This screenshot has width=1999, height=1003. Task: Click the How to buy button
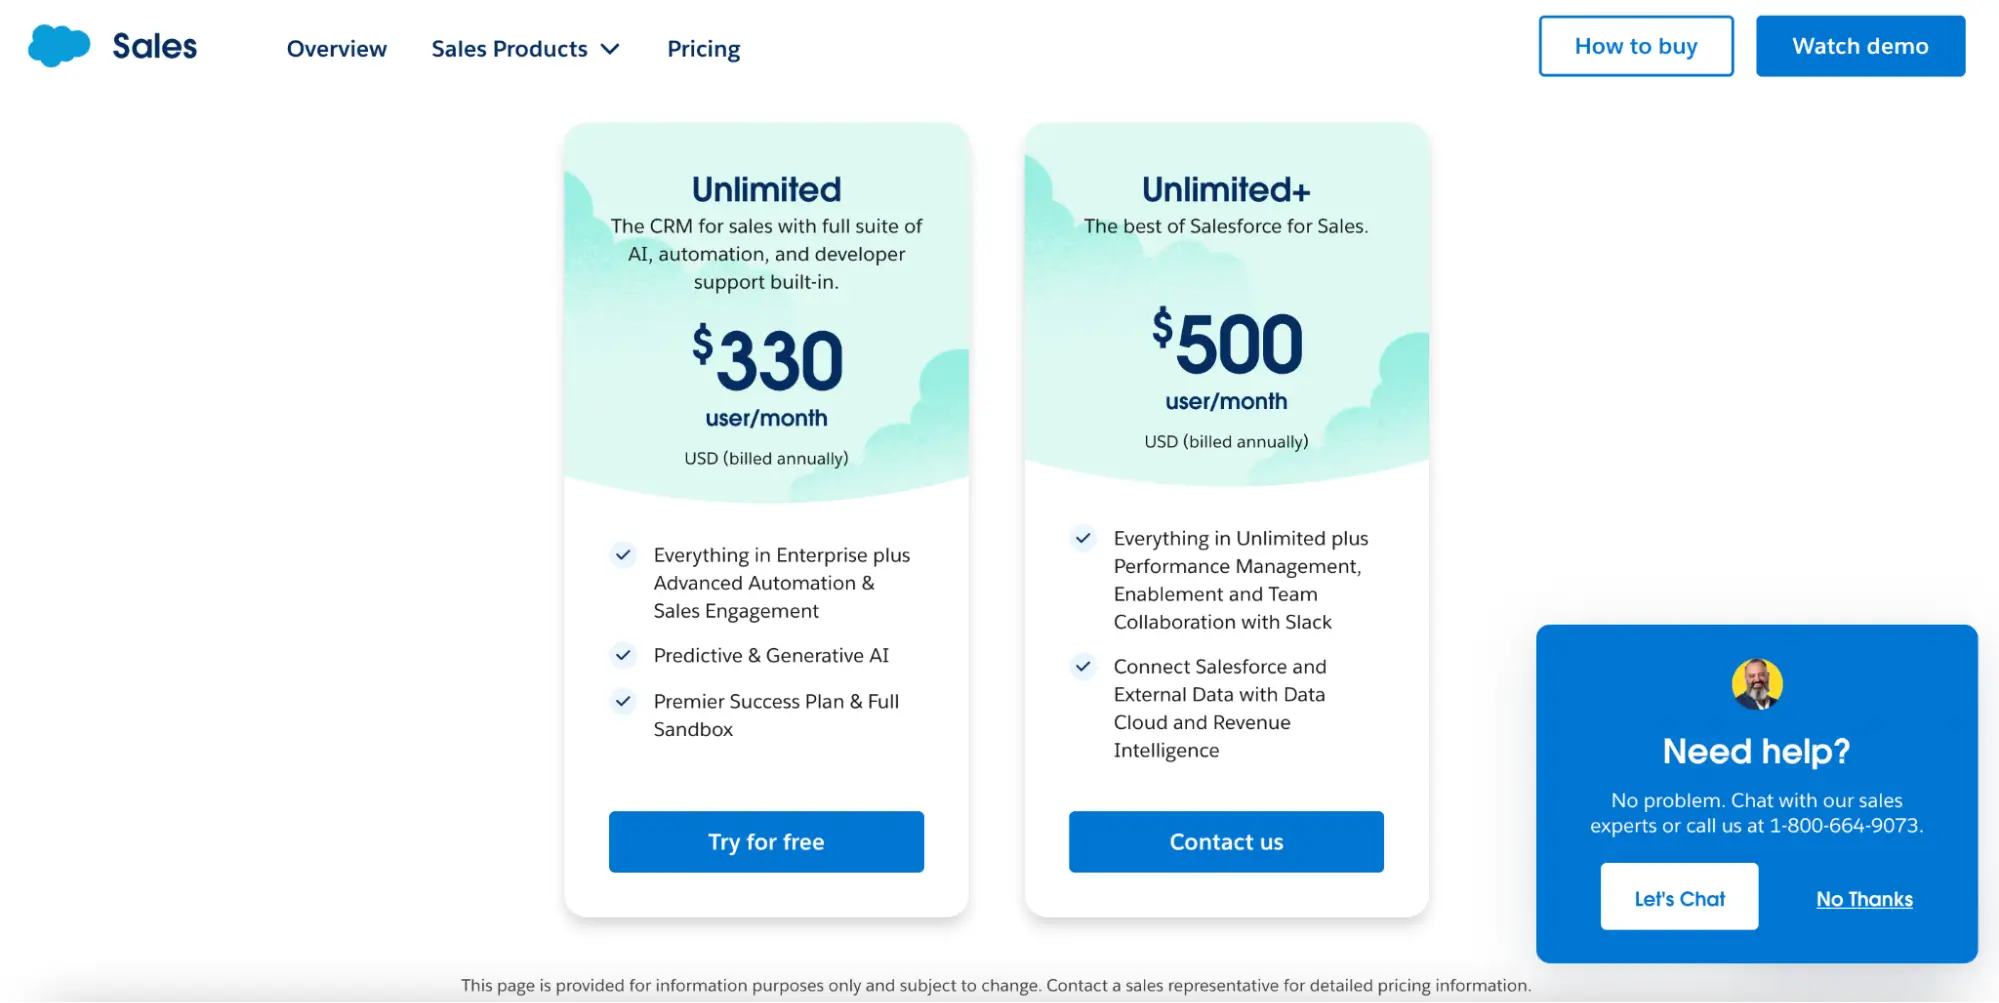click(x=1635, y=46)
